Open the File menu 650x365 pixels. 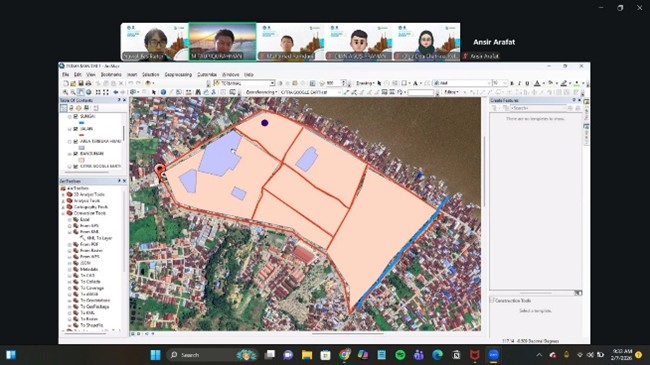pyautogui.click(x=65, y=75)
